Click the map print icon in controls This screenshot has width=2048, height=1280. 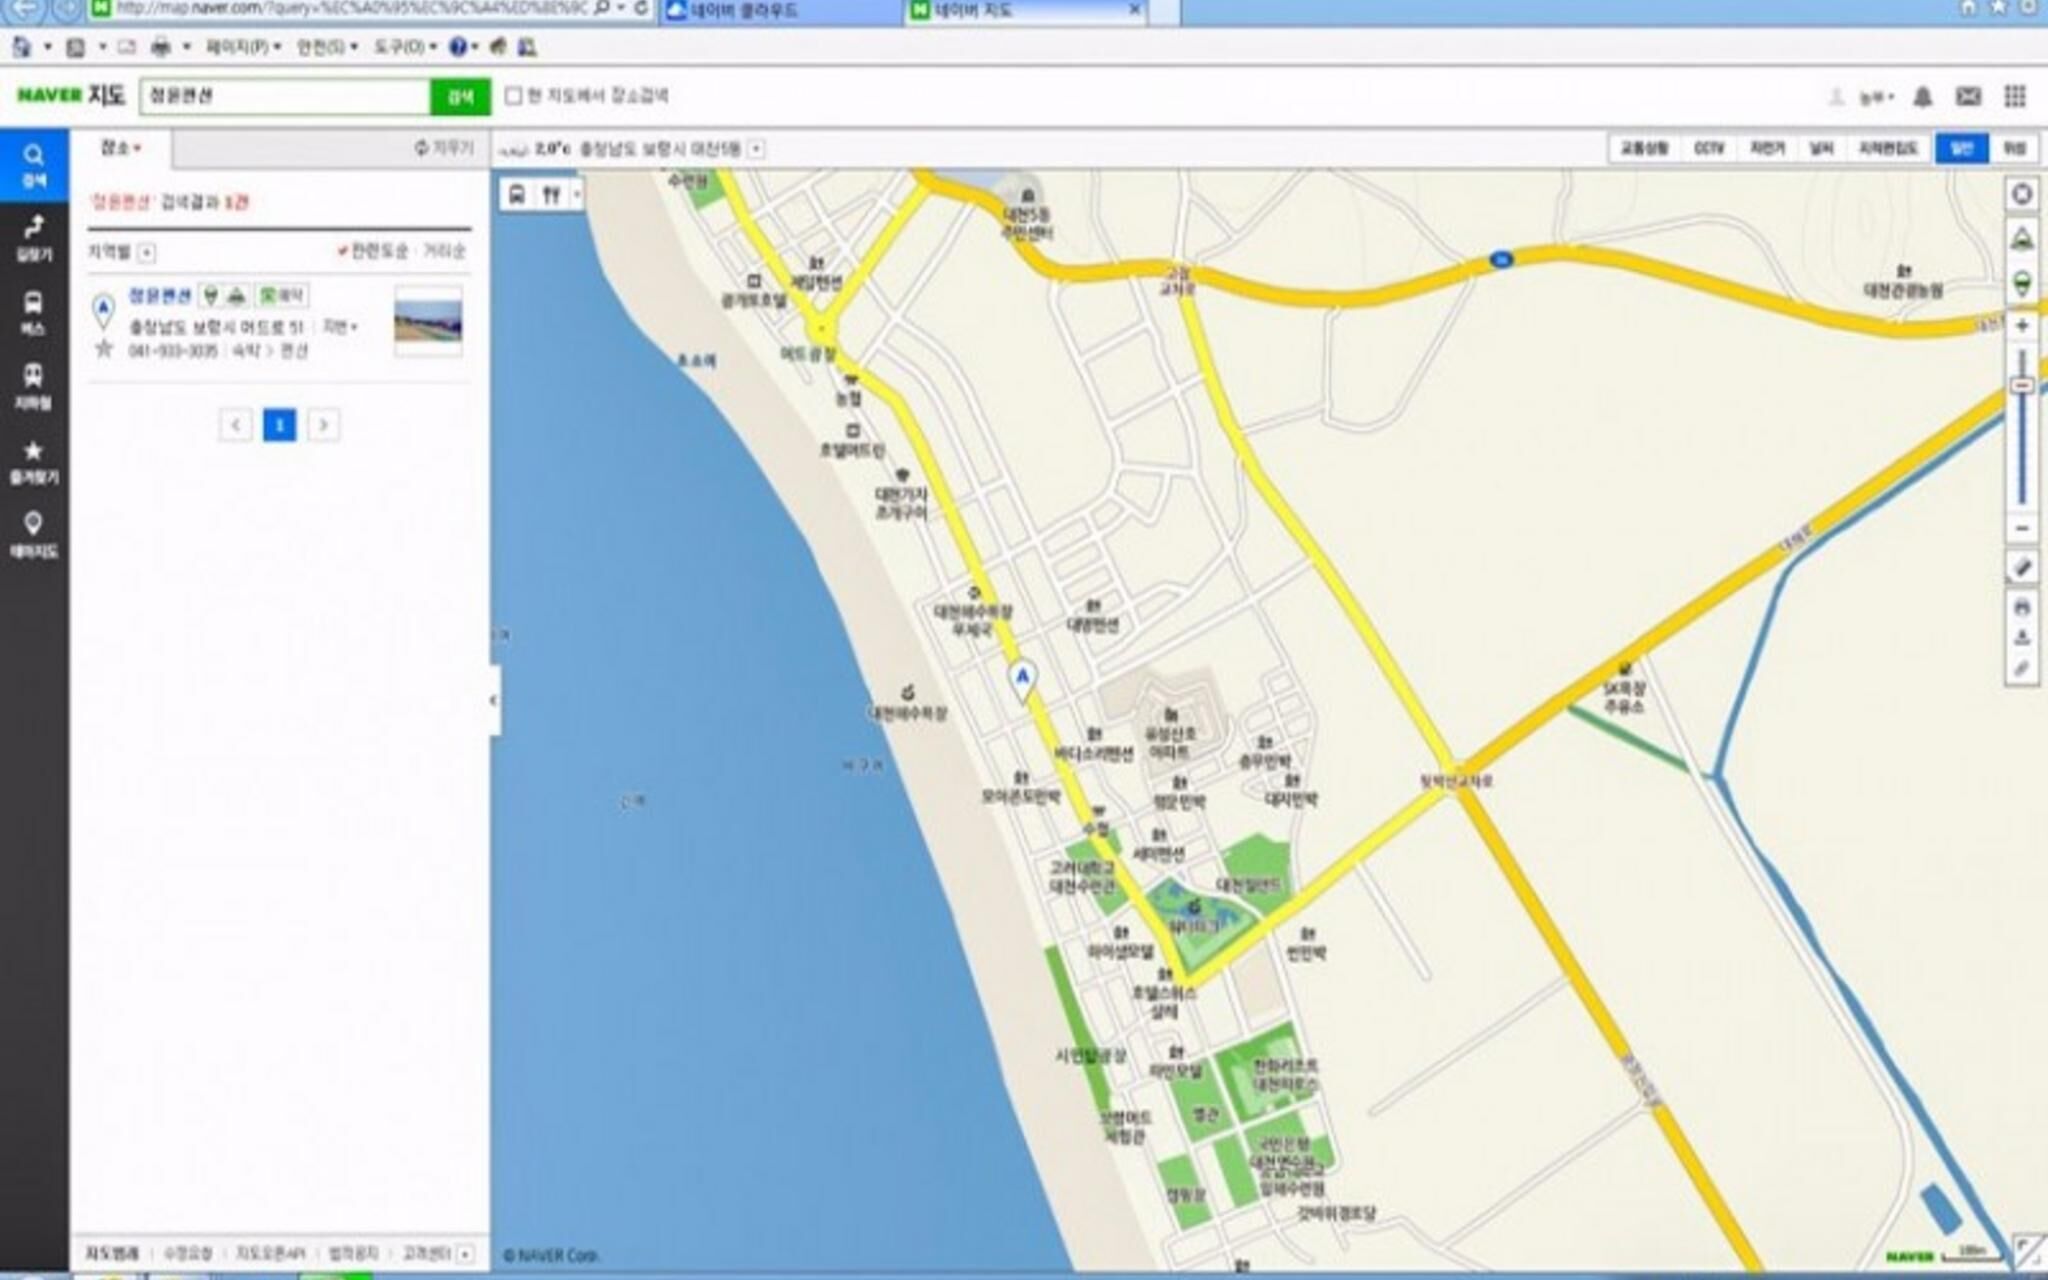pos(2022,606)
